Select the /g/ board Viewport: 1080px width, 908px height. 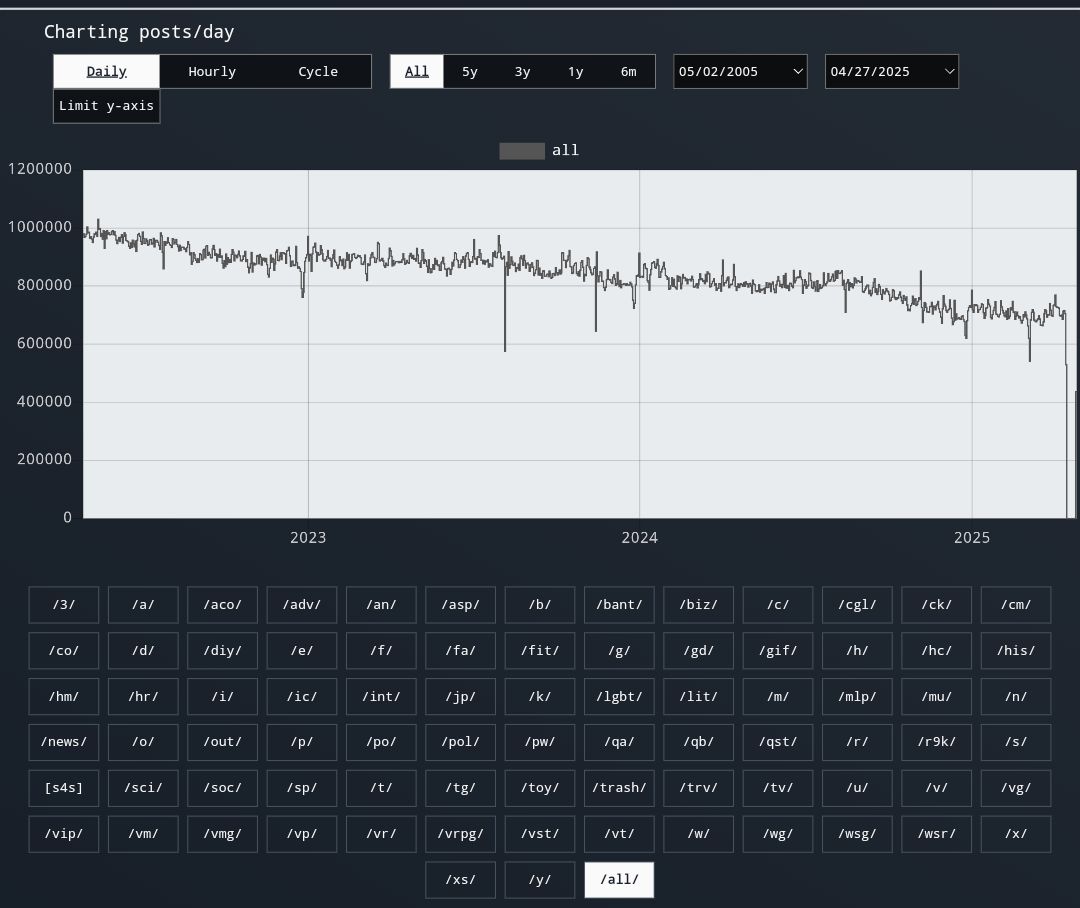[619, 650]
